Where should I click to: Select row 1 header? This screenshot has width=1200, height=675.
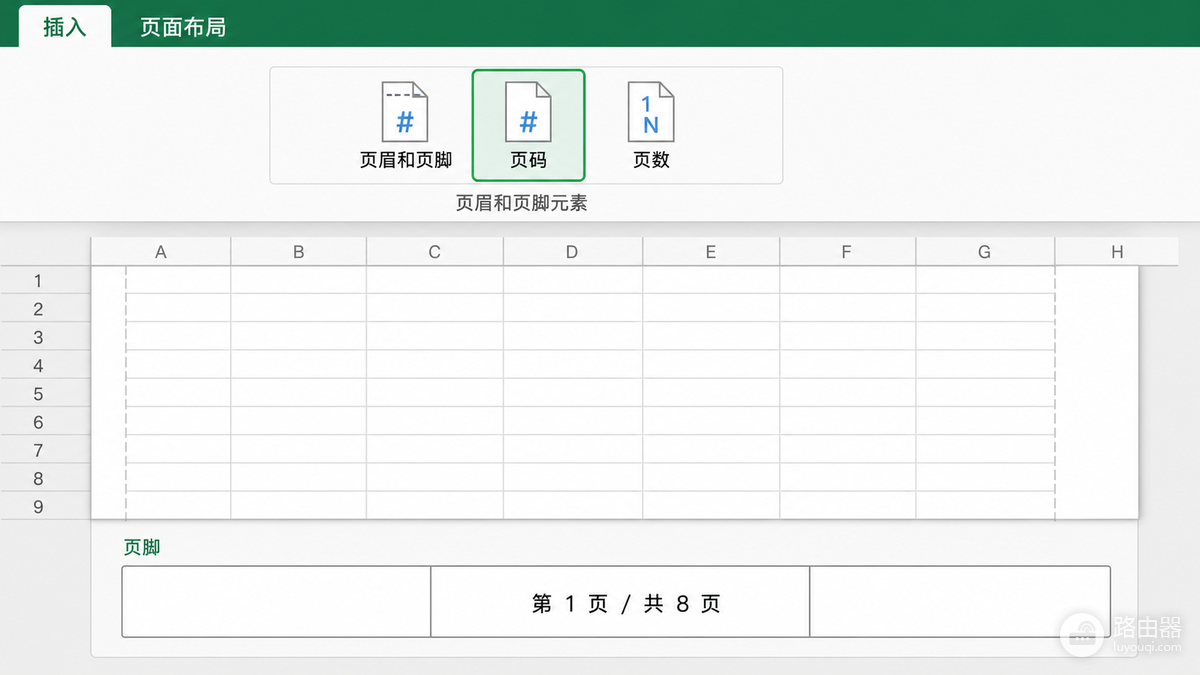45,281
